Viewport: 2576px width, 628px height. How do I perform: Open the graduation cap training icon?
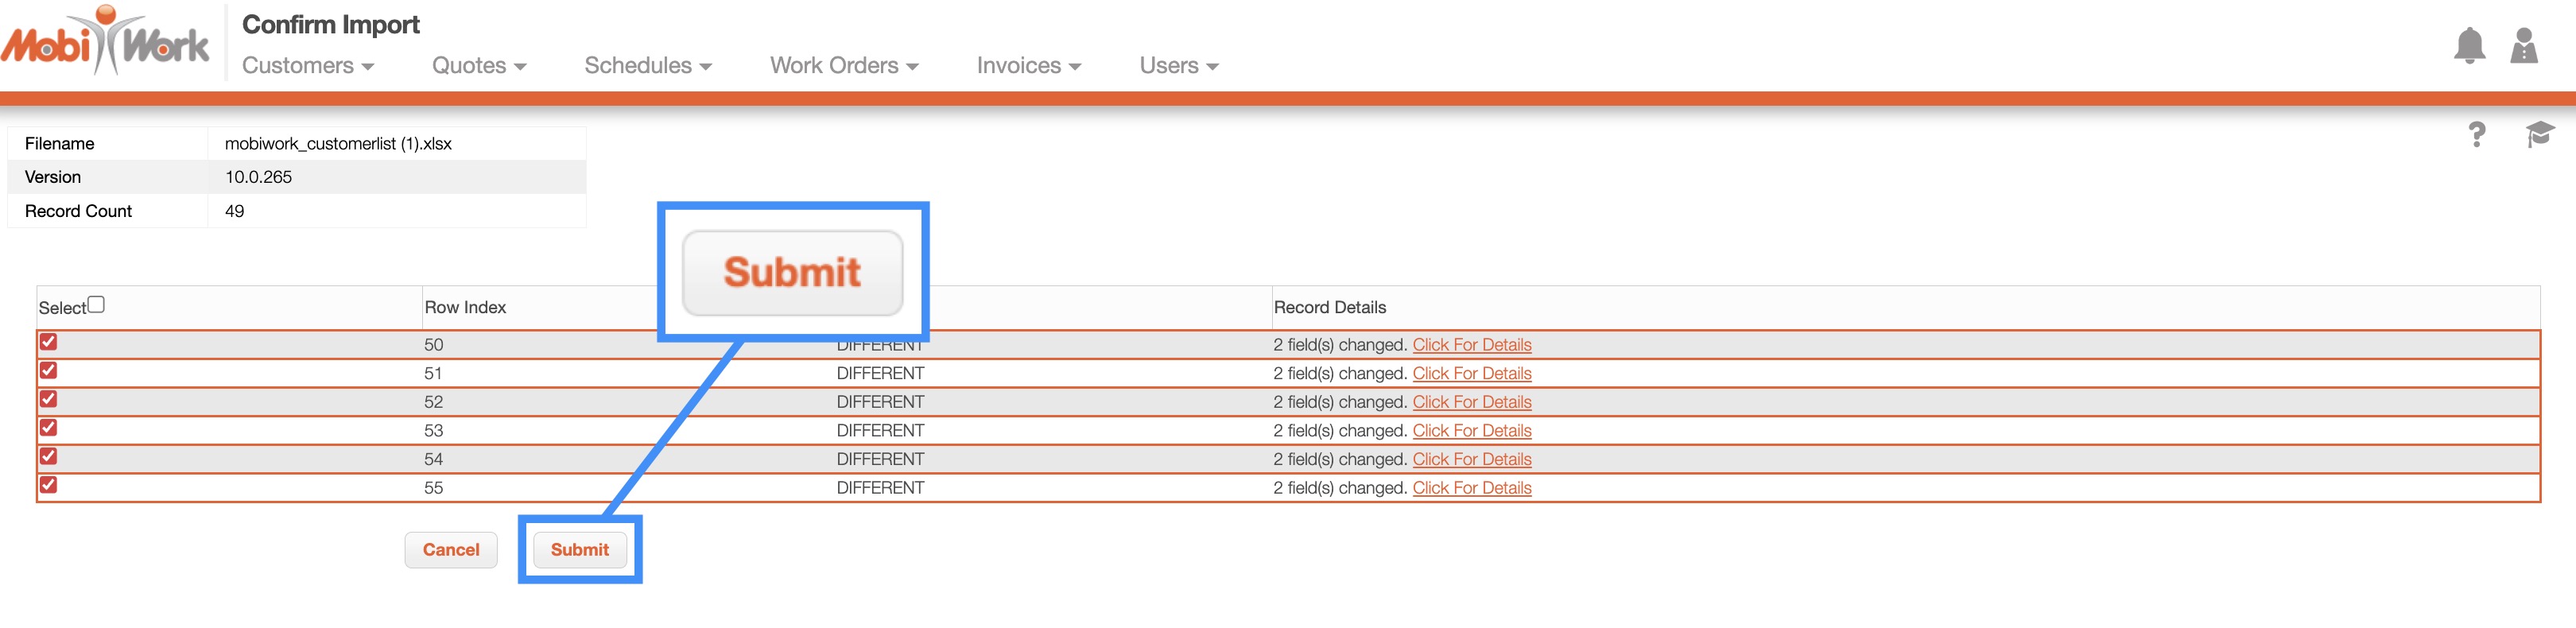click(x=2539, y=134)
